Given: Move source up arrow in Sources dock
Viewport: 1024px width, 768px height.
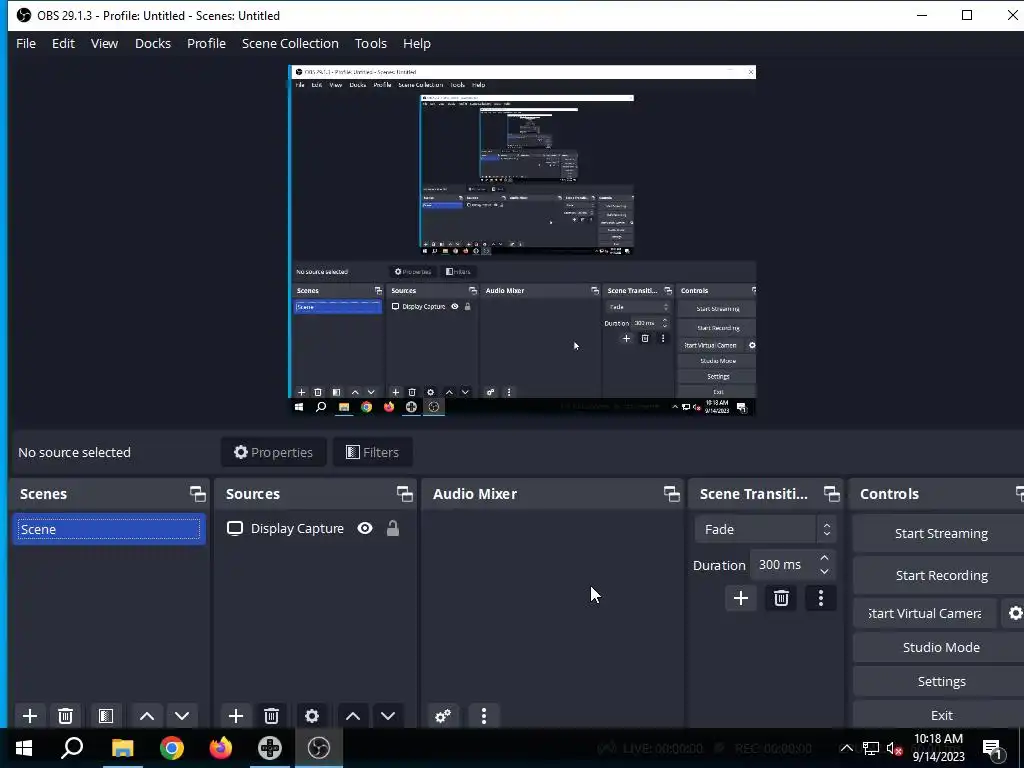Looking at the screenshot, I should point(353,716).
